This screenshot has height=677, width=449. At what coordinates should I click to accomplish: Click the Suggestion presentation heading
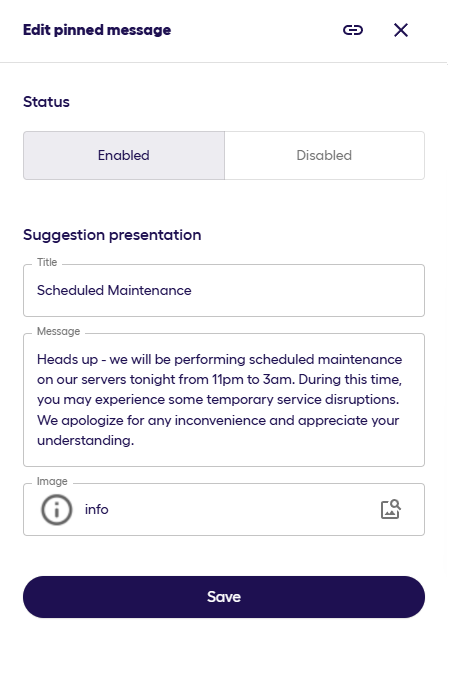[x=112, y=235]
